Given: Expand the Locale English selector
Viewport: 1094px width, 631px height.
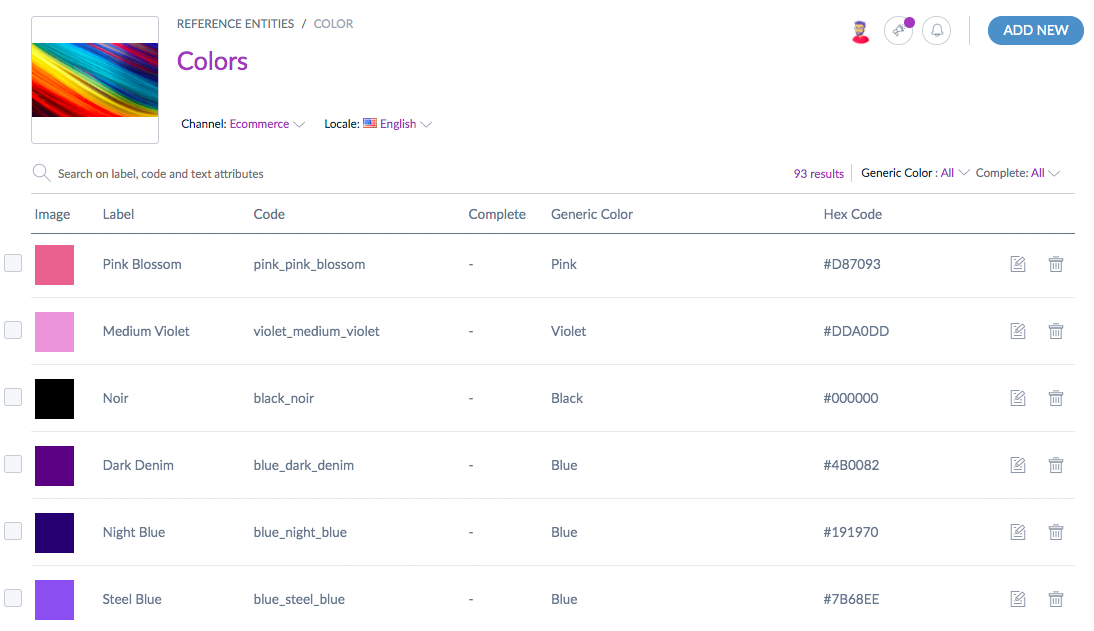Looking at the screenshot, I should click(x=405, y=124).
